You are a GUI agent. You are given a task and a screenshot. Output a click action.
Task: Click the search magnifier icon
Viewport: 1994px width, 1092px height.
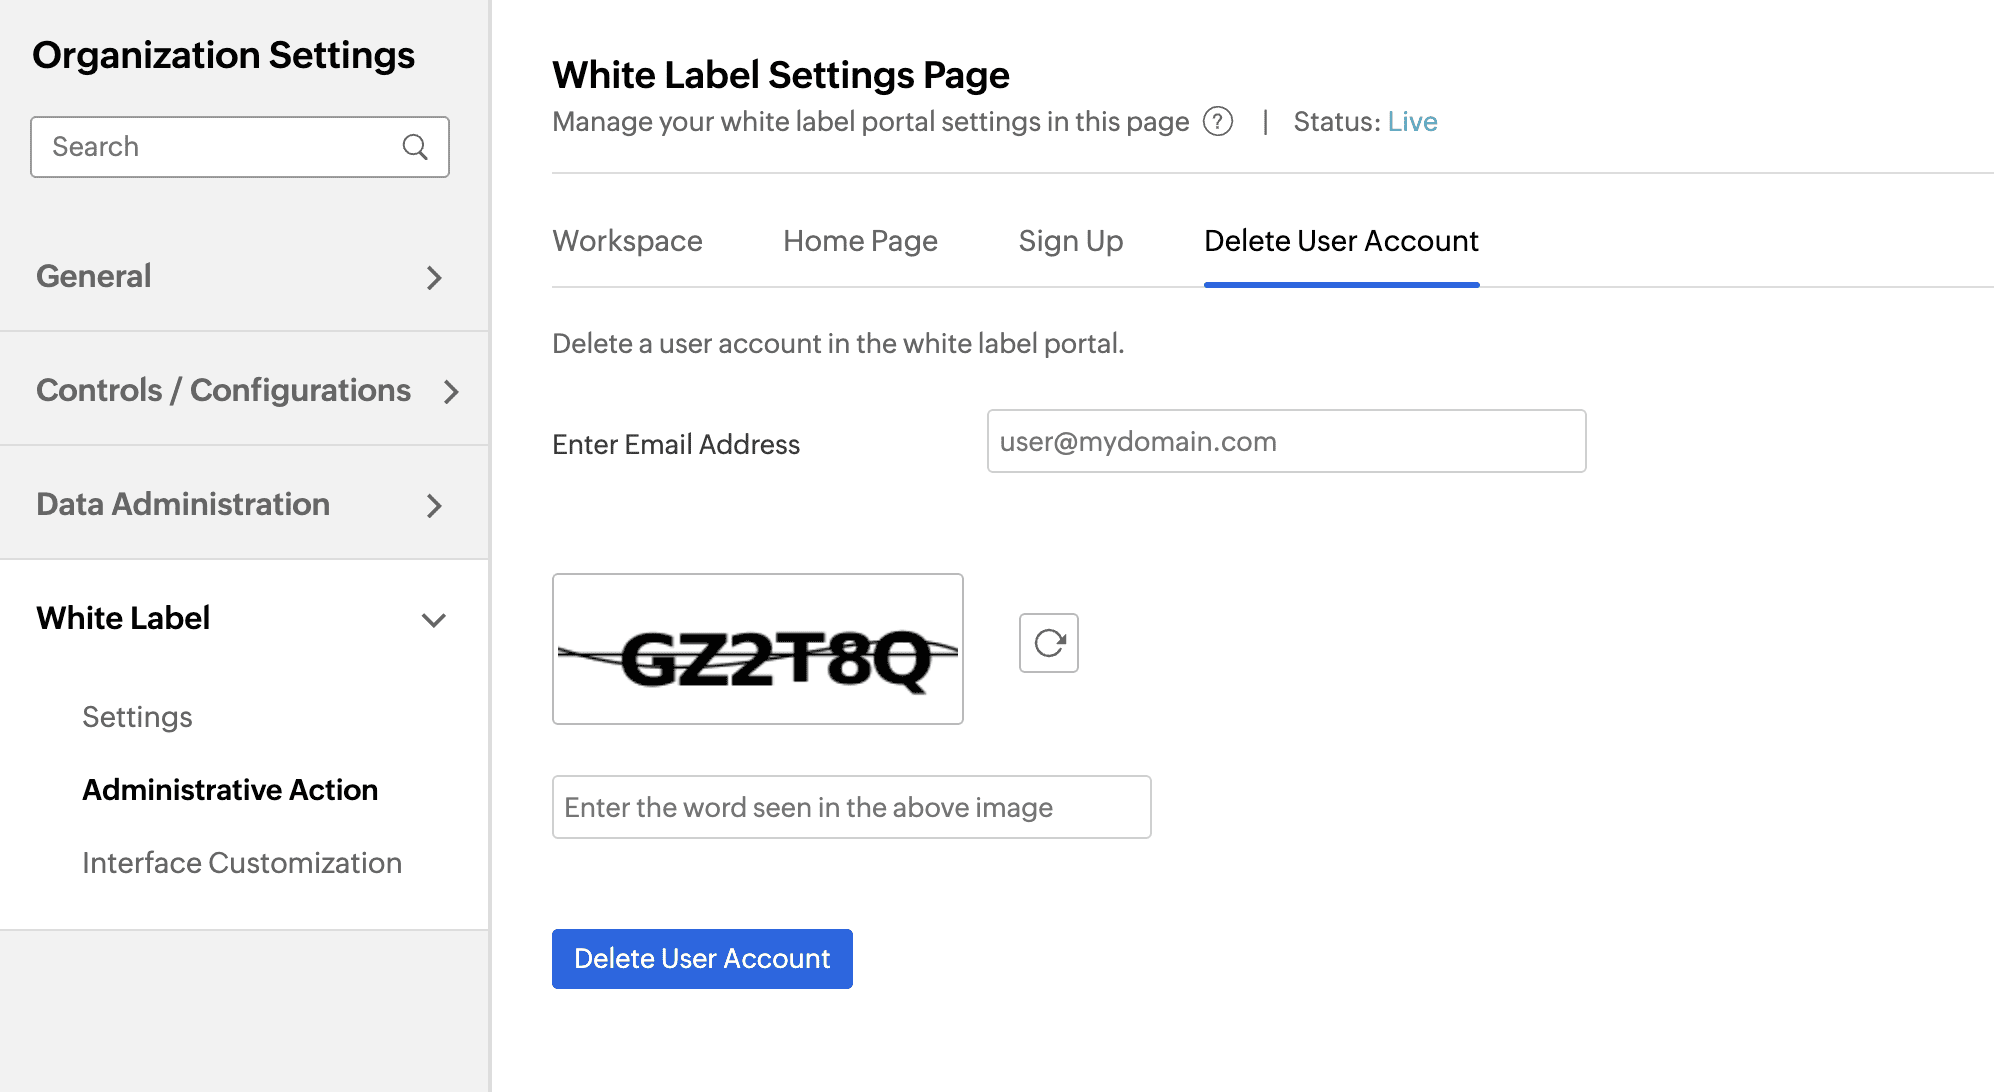(415, 147)
